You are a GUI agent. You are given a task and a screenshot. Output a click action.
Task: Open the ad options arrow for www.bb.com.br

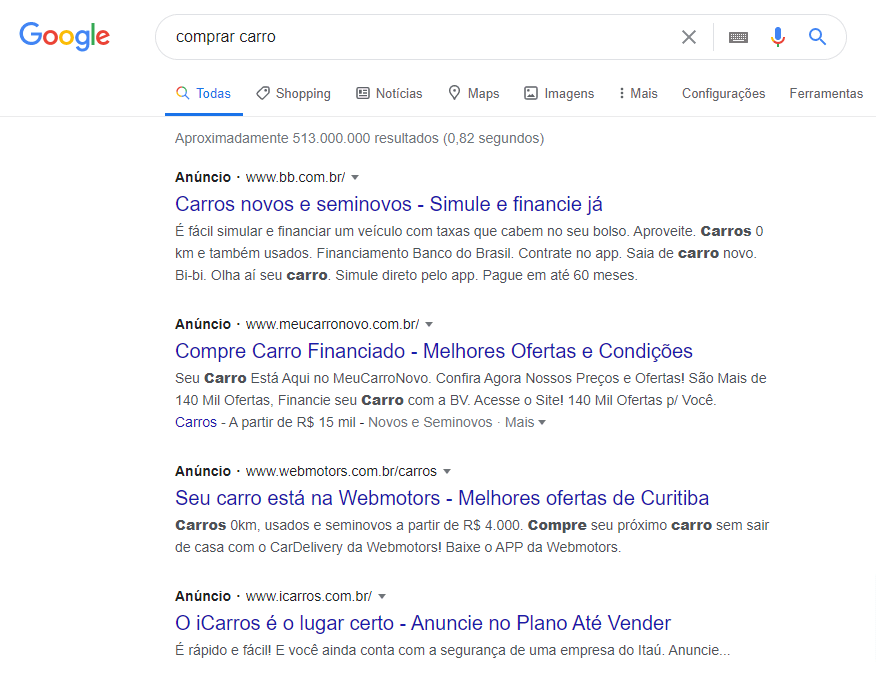click(357, 177)
